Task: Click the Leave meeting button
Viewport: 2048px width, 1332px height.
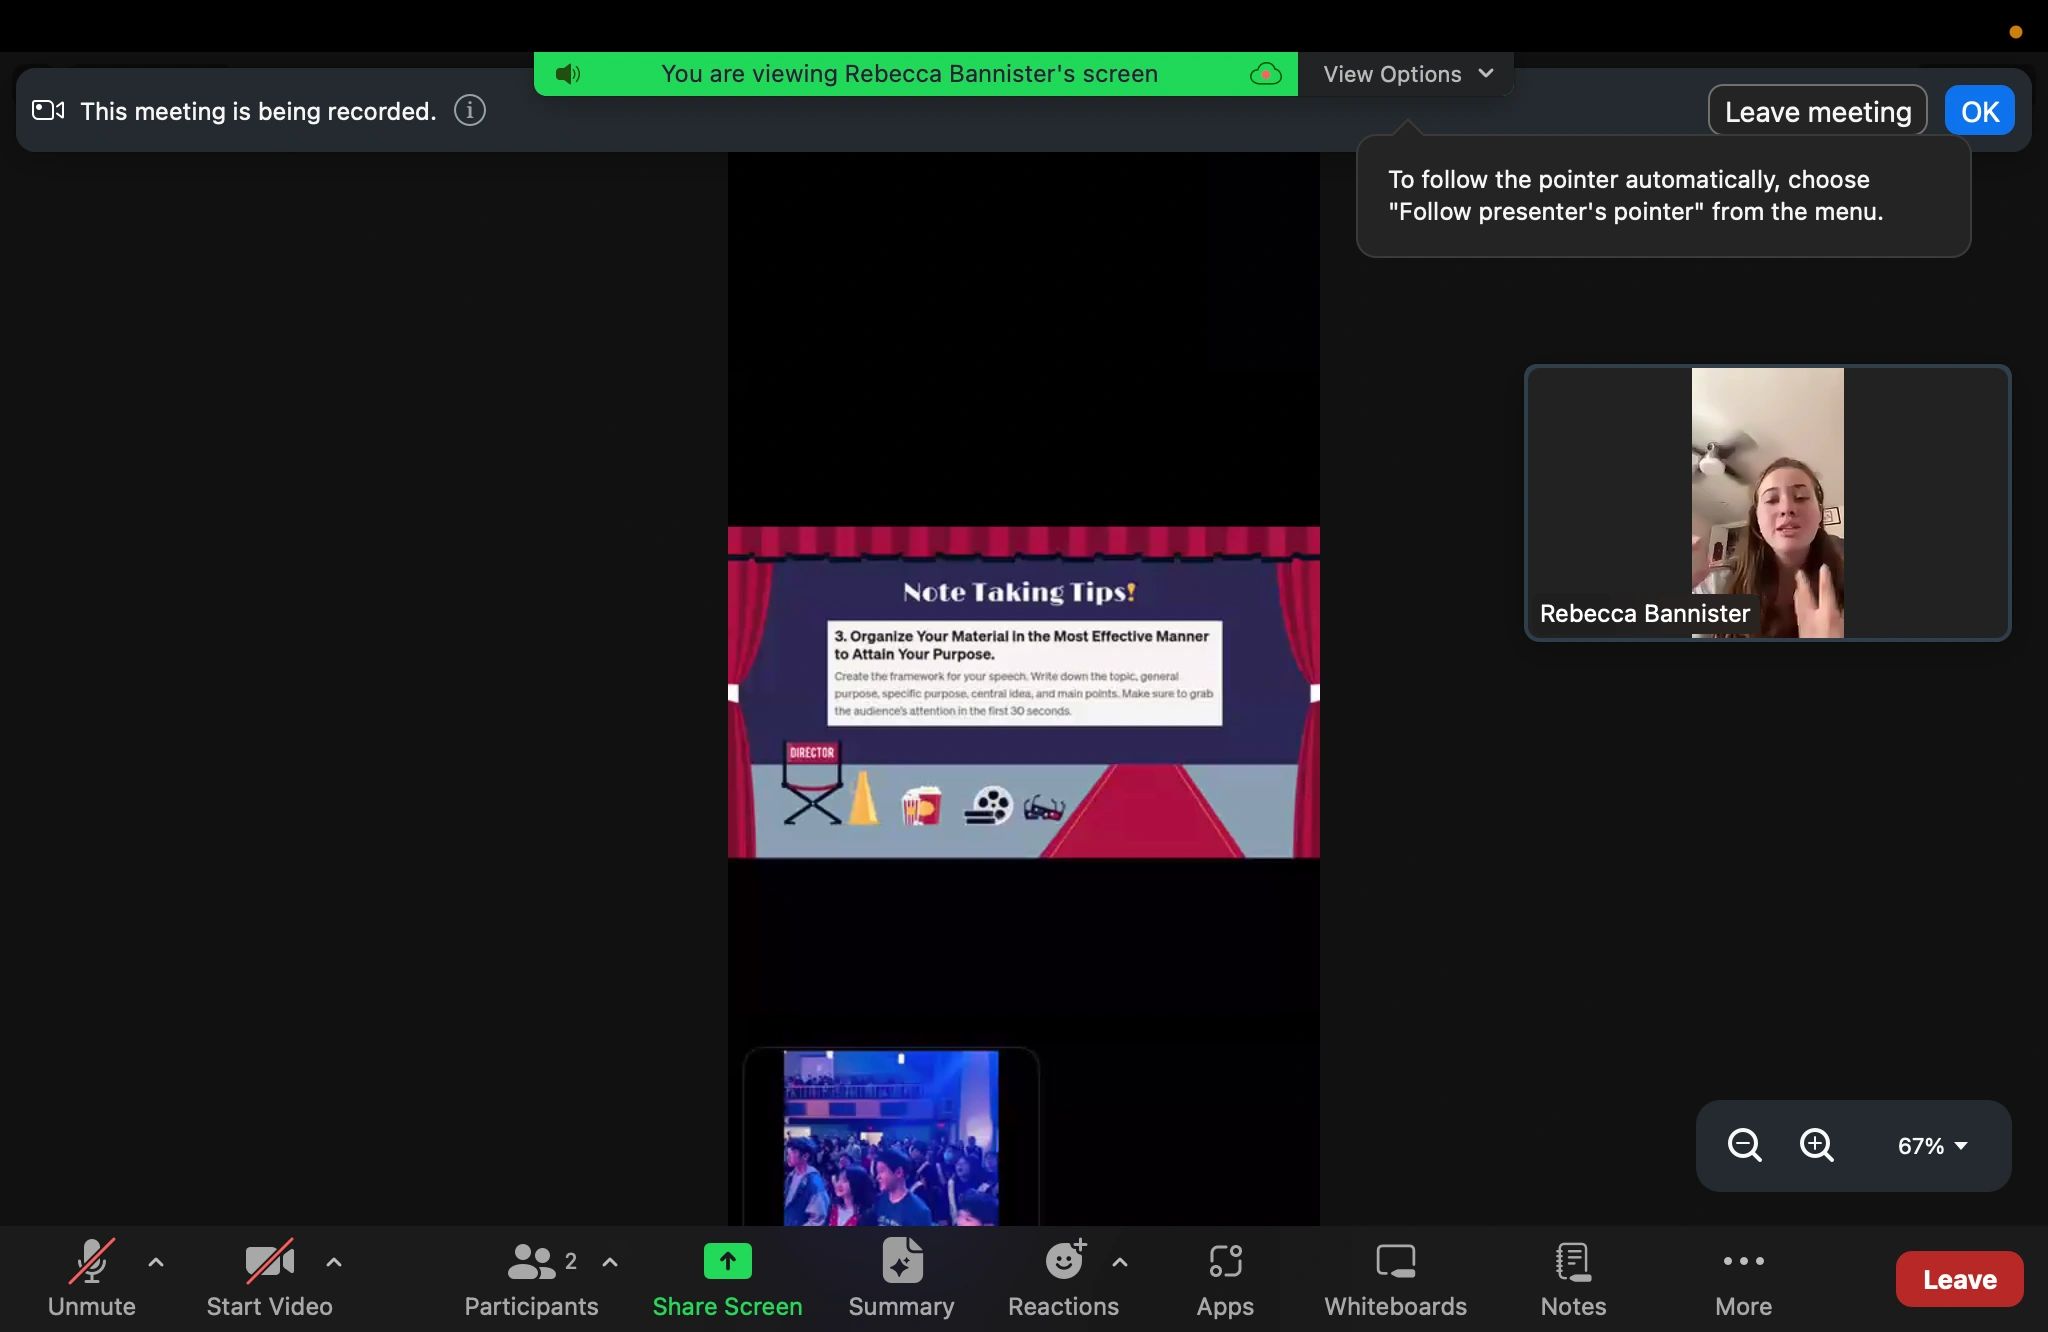Action: pos(1817,111)
